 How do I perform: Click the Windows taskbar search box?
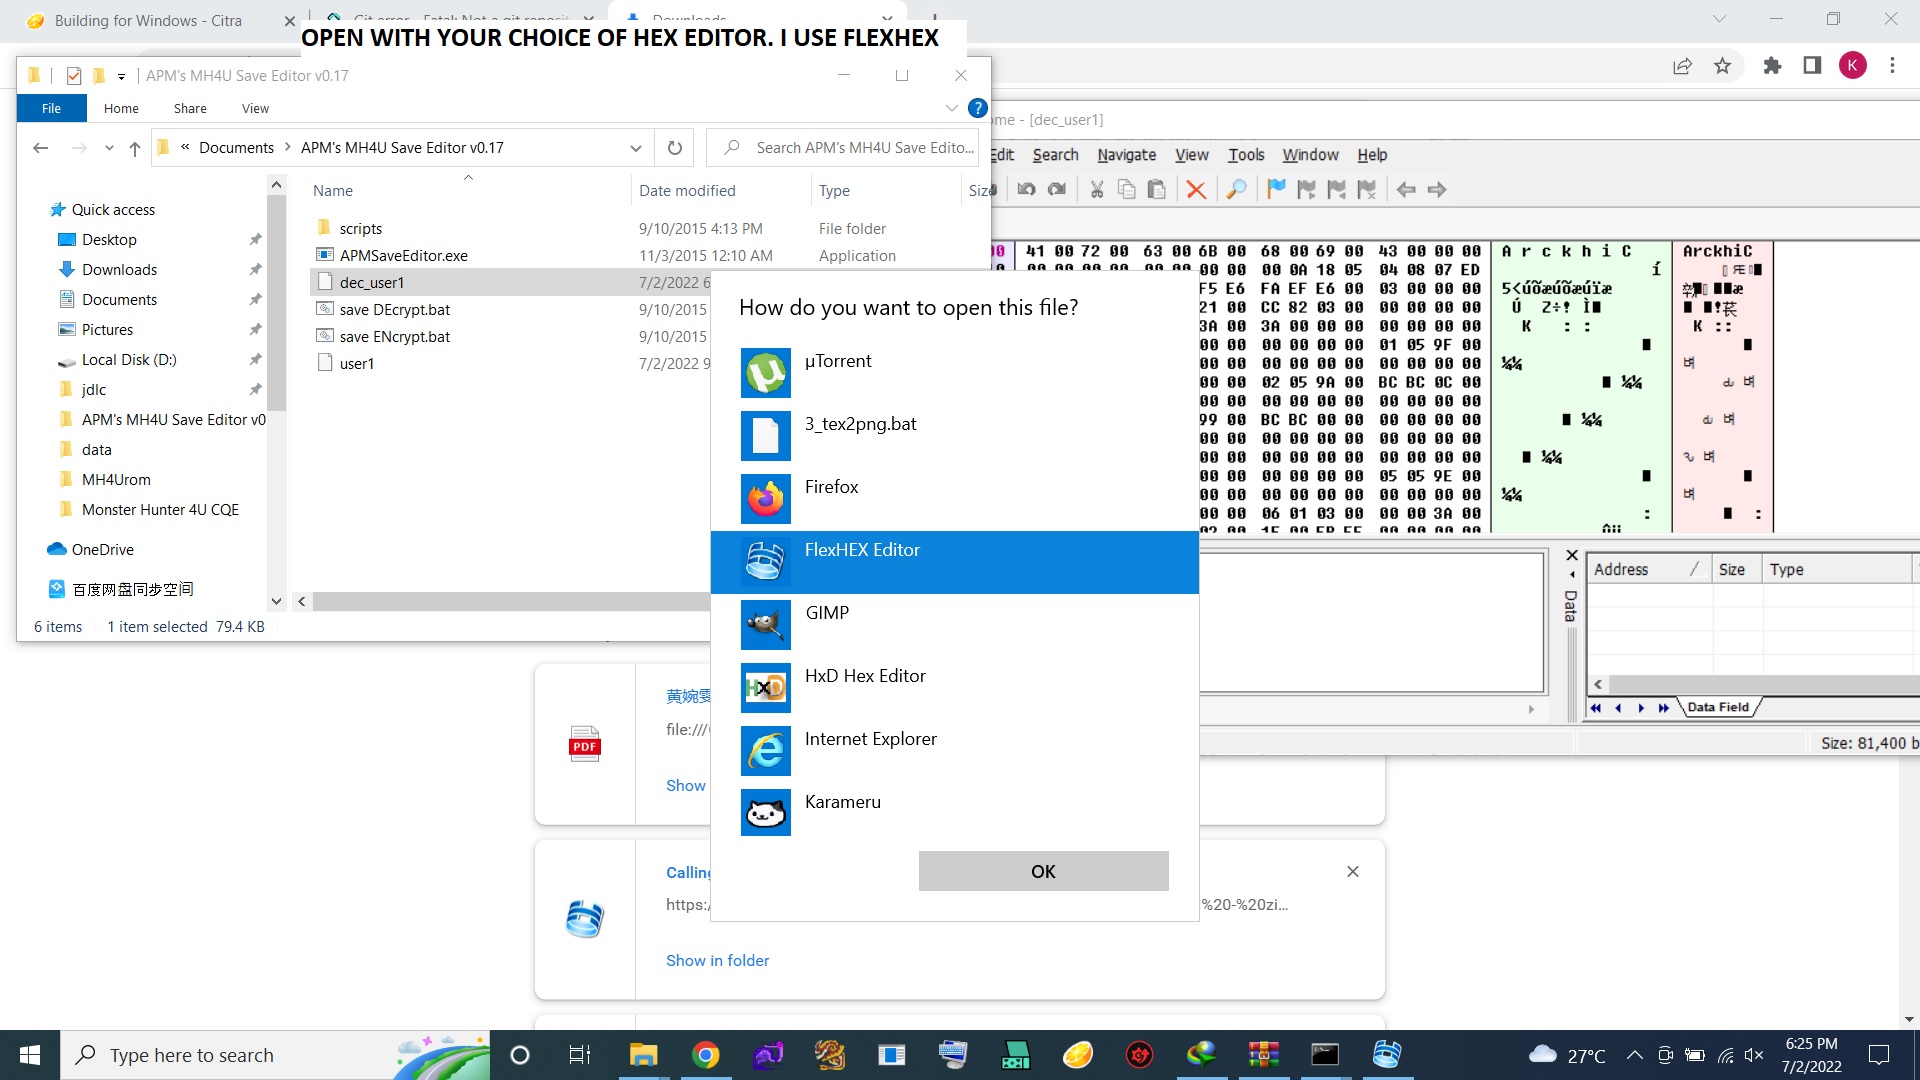pyautogui.click(x=277, y=1055)
